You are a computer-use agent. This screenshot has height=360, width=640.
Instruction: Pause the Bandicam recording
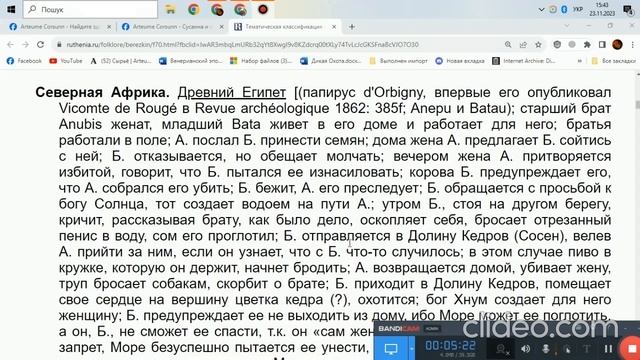coord(608,349)
